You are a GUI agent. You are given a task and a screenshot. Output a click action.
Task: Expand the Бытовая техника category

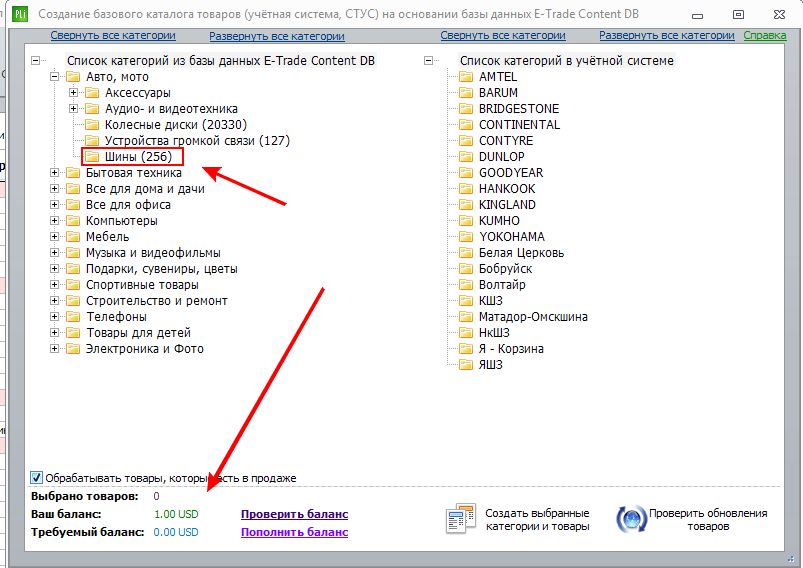(x=54, y=173)
